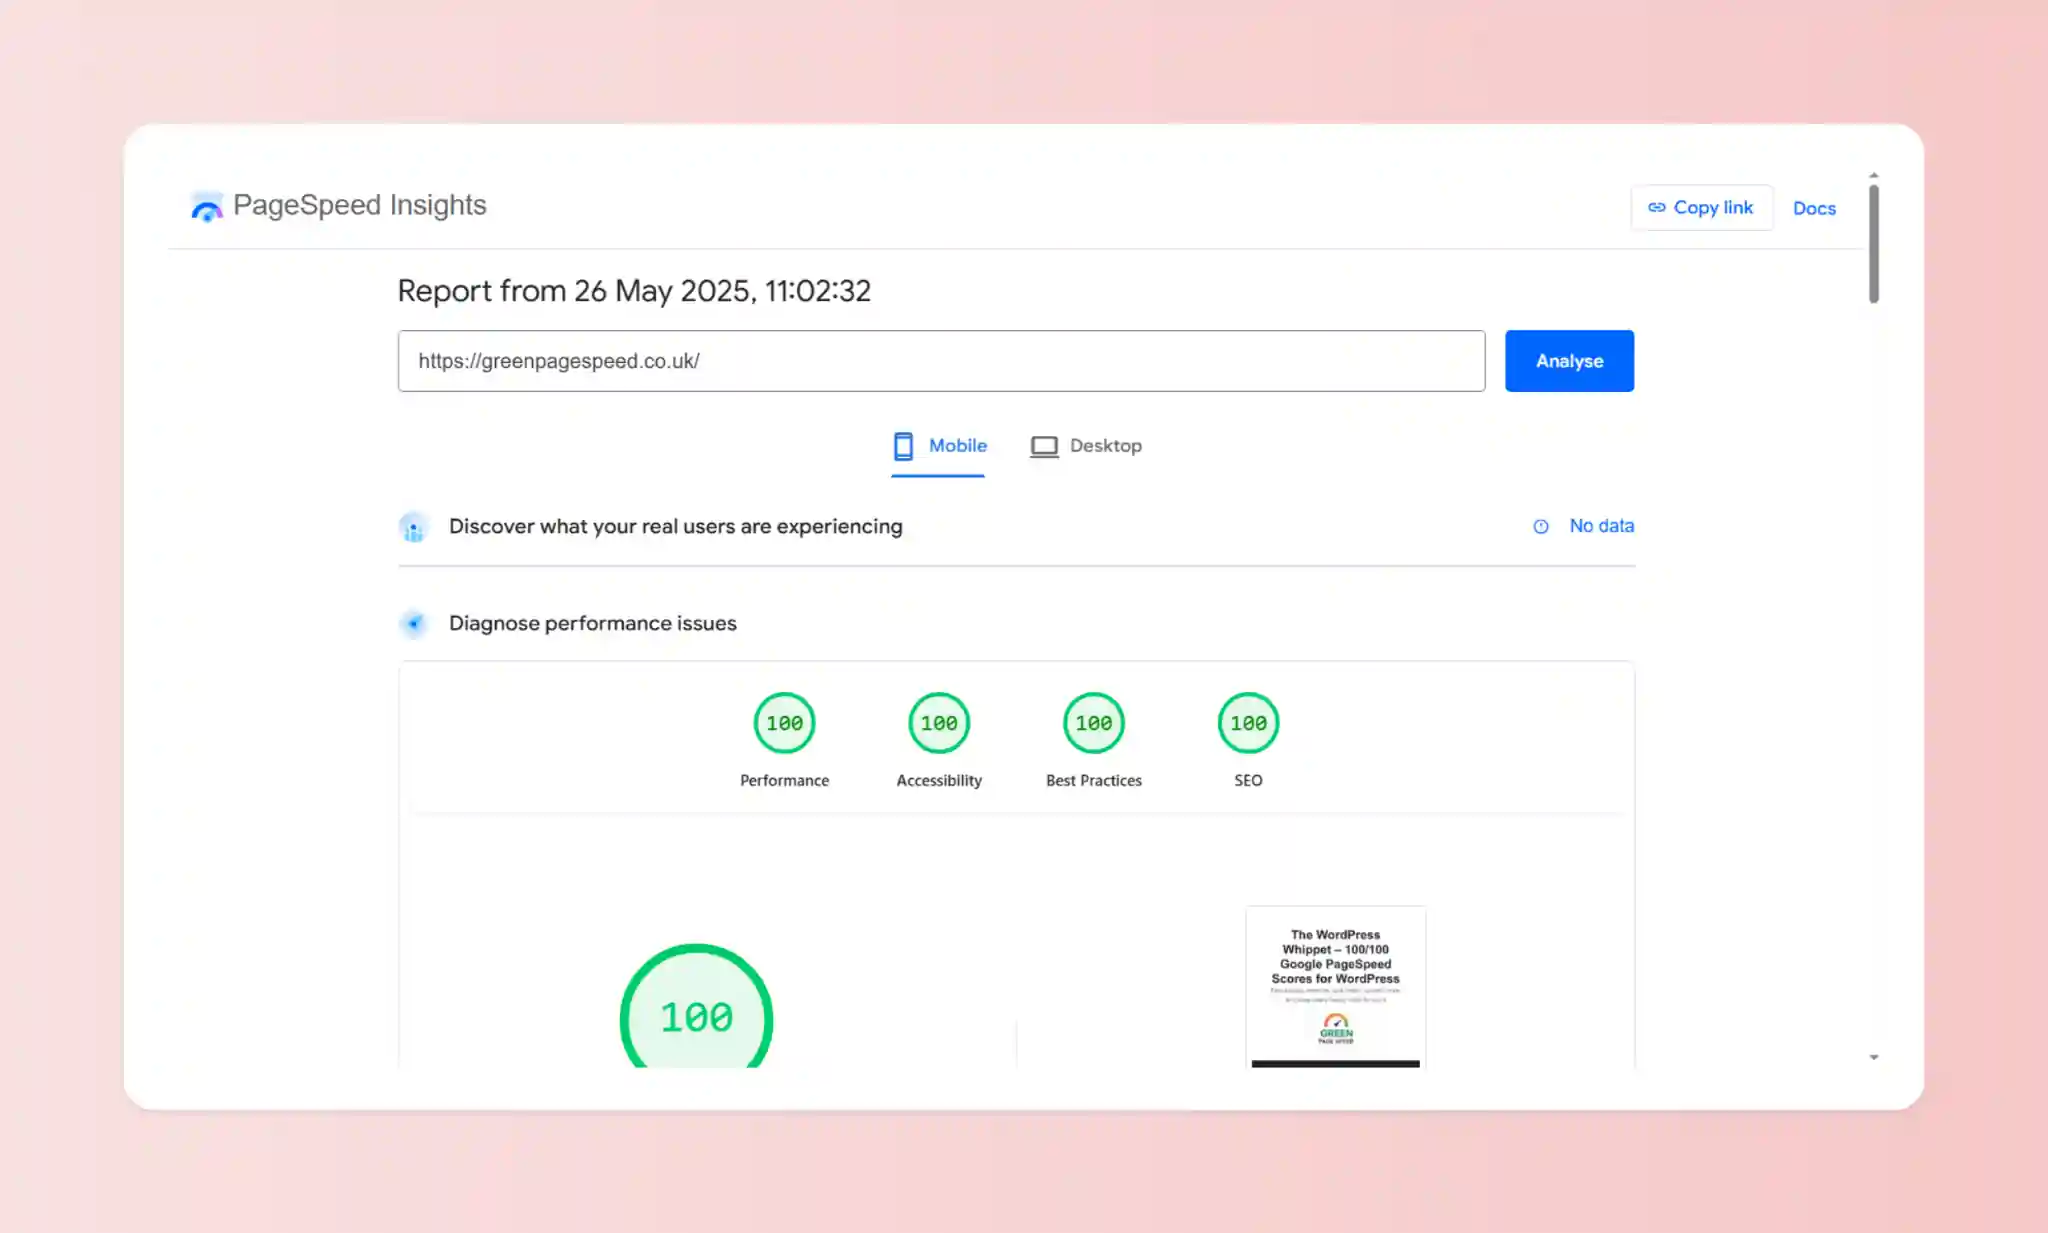The height and width of the screenshot is (1233, 2048).
Task: Jump to the Performance score gauge
Action: 784,723
